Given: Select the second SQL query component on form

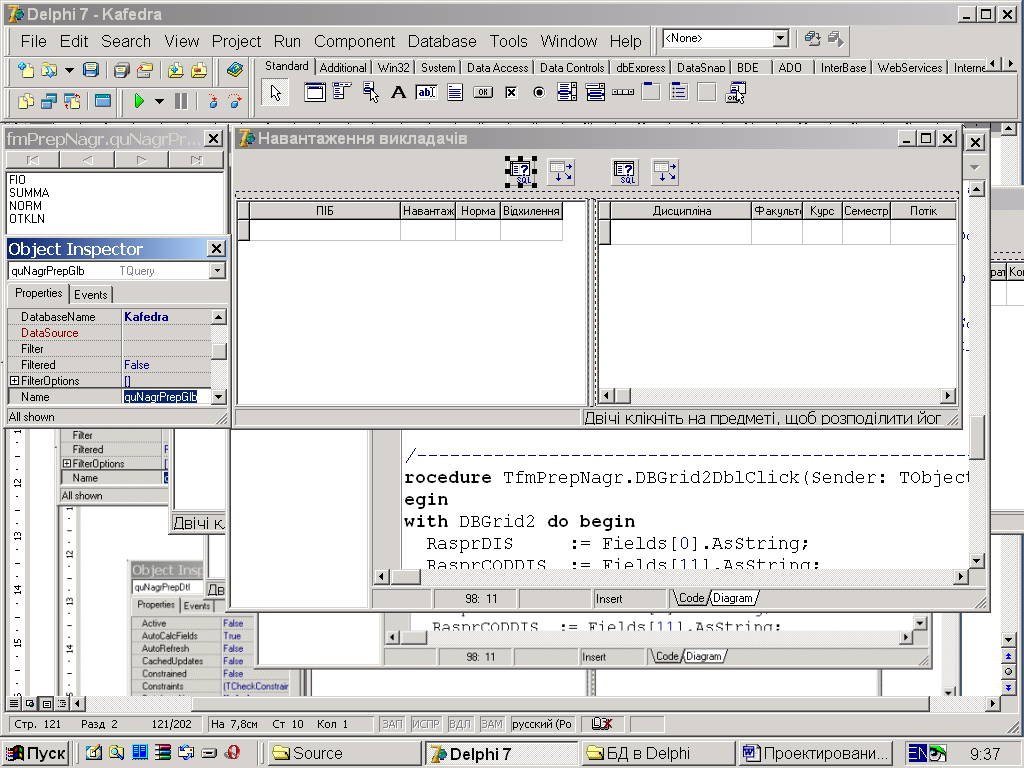Looking at the screenshot, I should 624,172.
